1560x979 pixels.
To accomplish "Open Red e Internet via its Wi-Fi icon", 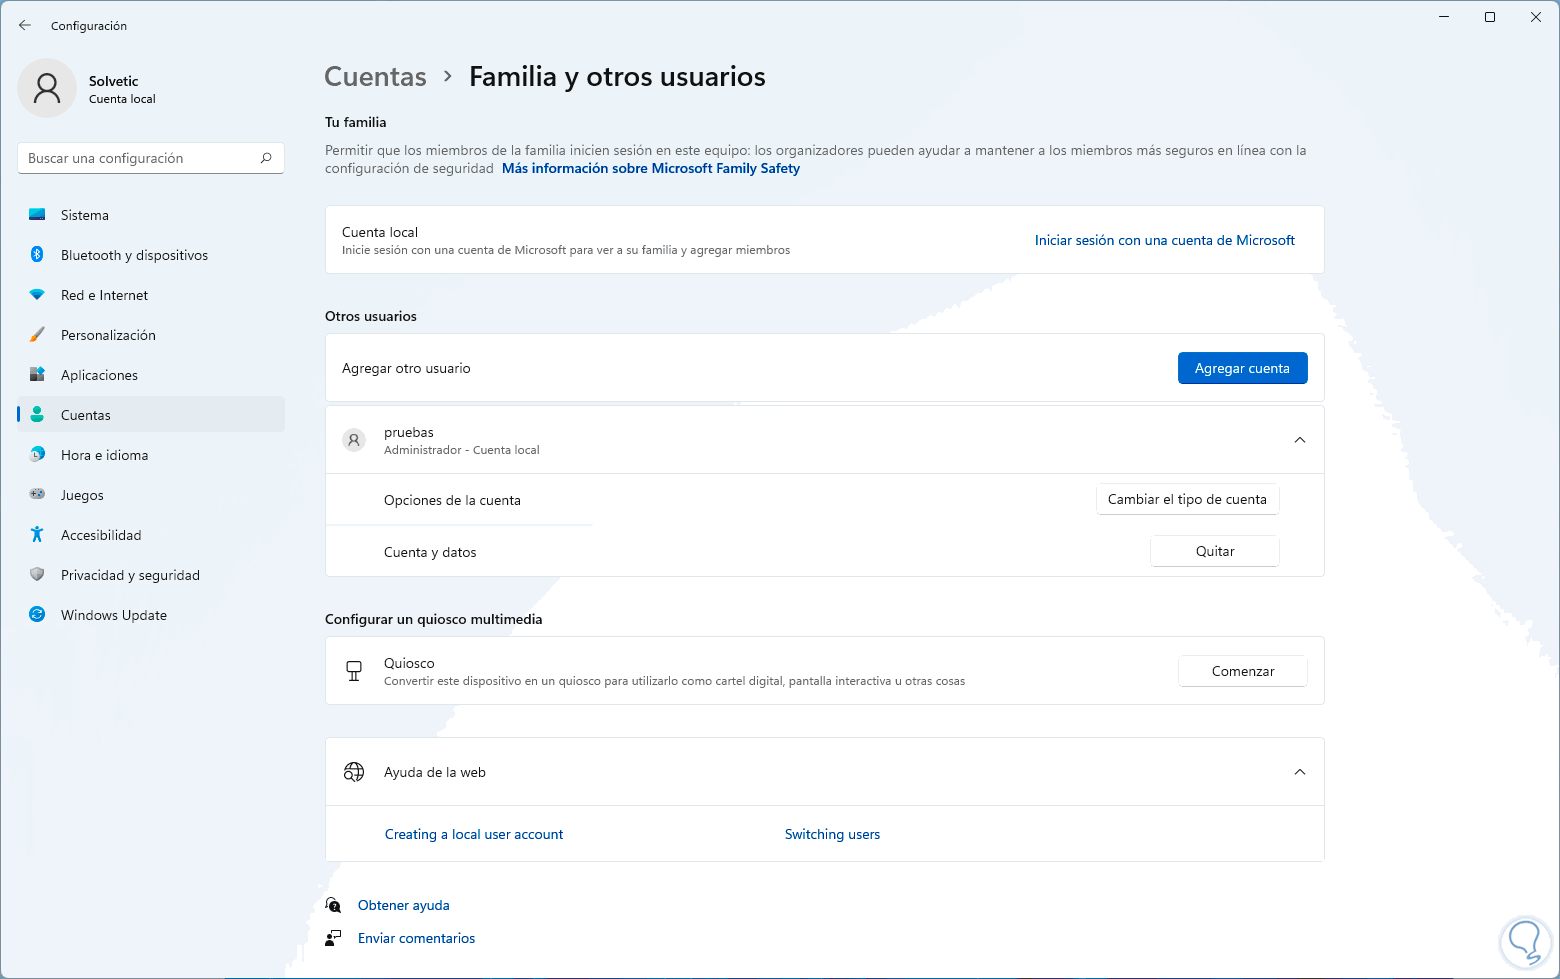I will pos(37,295).
